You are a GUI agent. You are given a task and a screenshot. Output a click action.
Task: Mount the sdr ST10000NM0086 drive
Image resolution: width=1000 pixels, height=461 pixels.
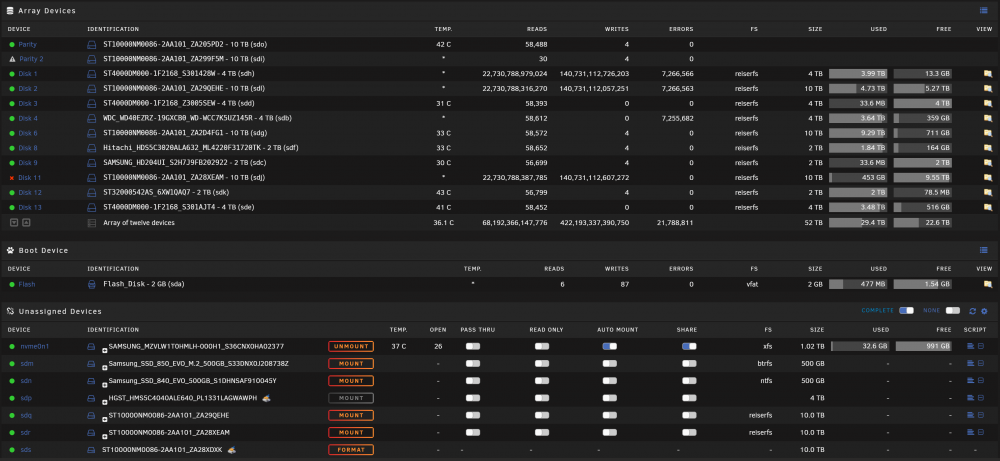[351, 432]
